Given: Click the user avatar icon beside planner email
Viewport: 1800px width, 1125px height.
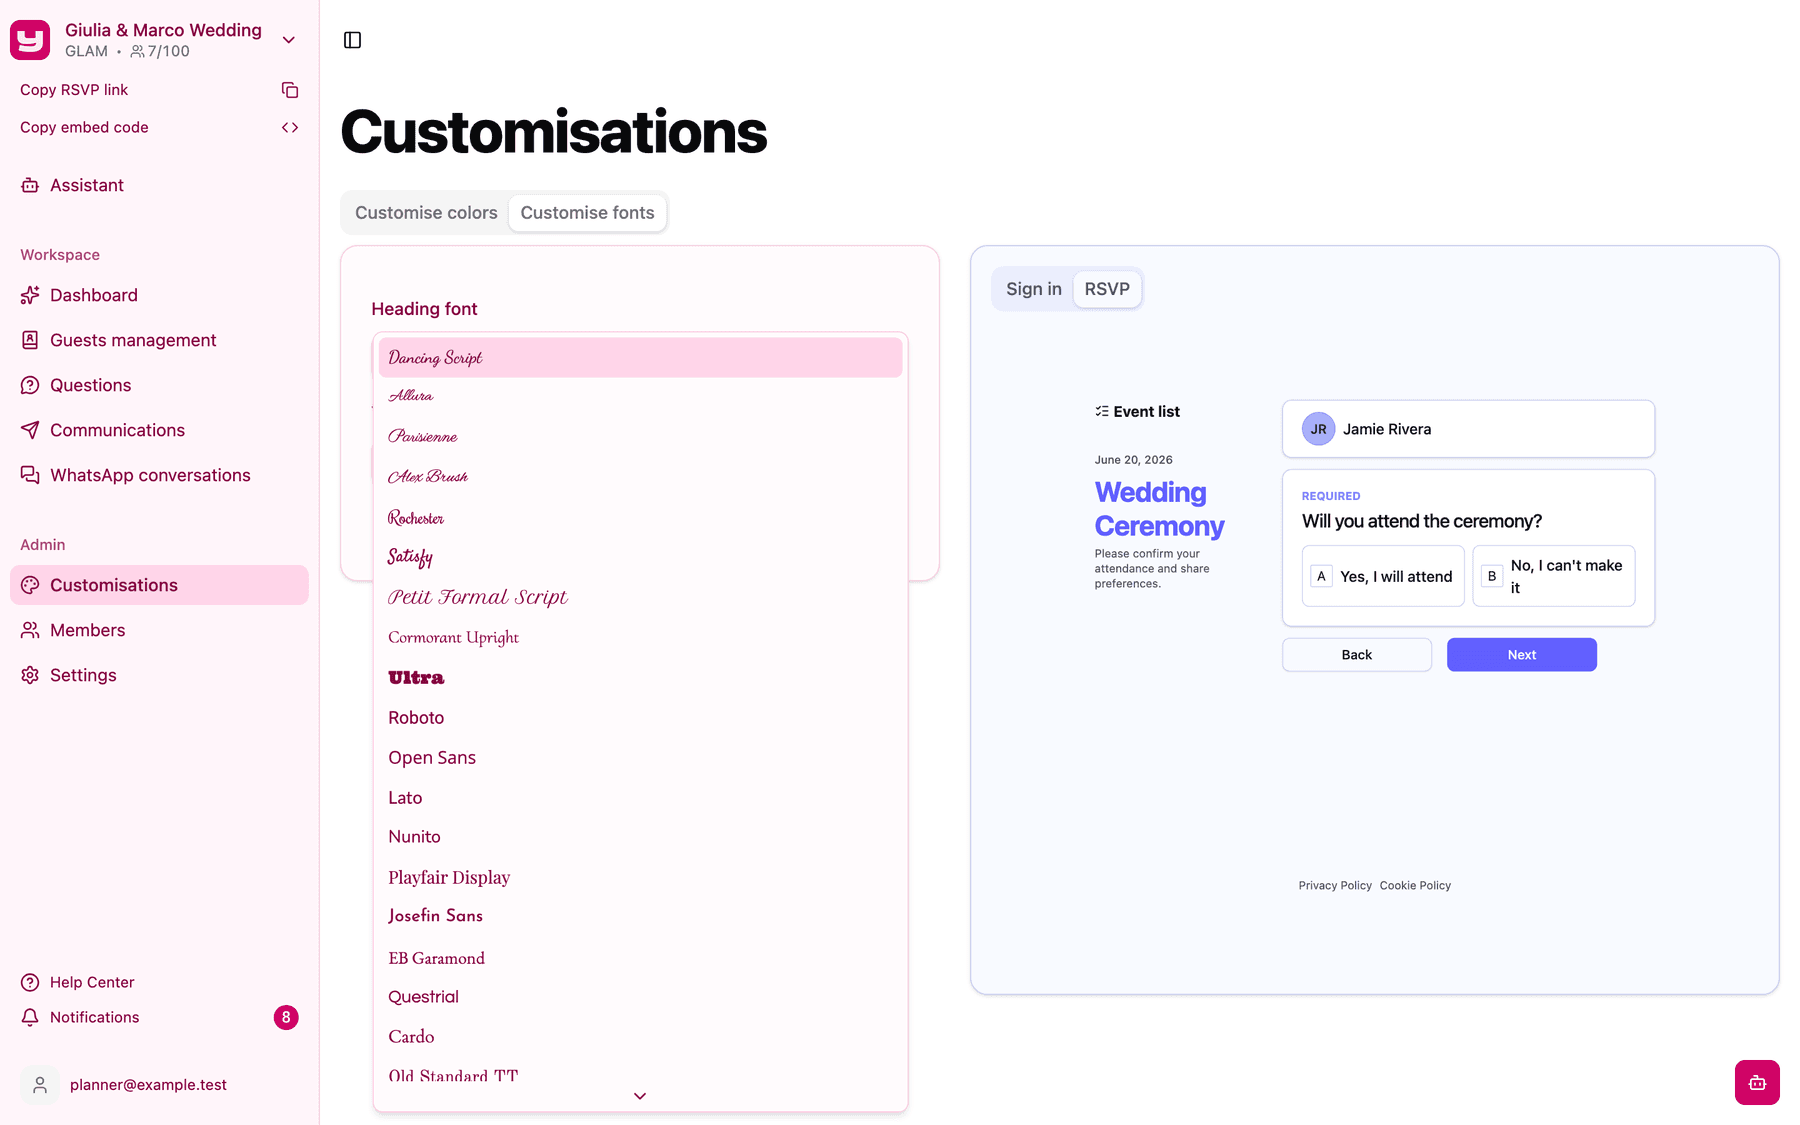Looking at the screenshot, I should [40, 1085].
